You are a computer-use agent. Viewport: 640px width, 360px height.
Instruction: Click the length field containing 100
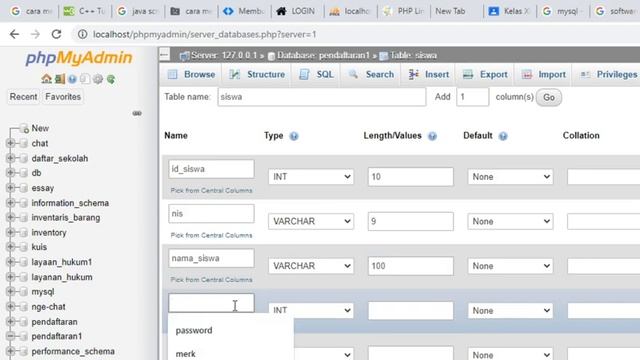(x=410, y=266)
